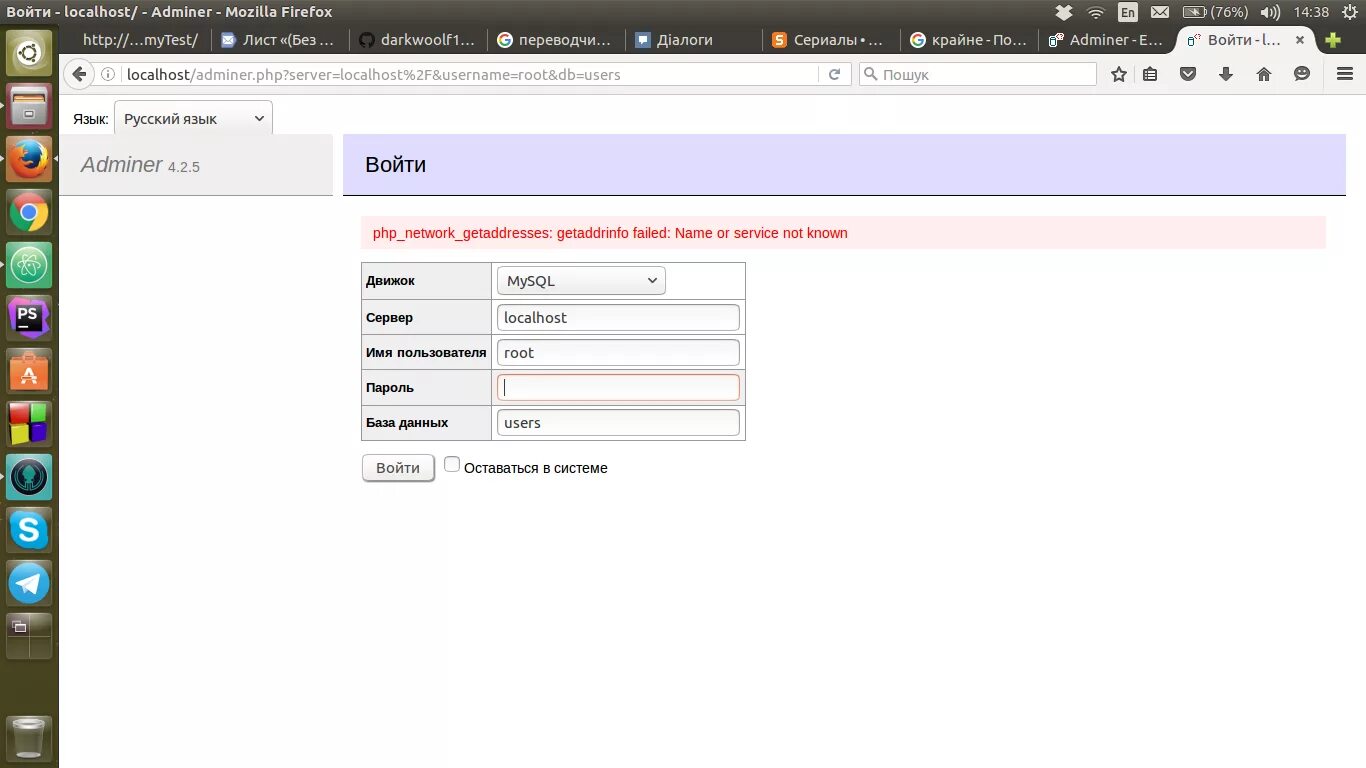Click the Имя пользователя root field
The width and height of the screenshot is (1366, 768).
tap(618, 352)
